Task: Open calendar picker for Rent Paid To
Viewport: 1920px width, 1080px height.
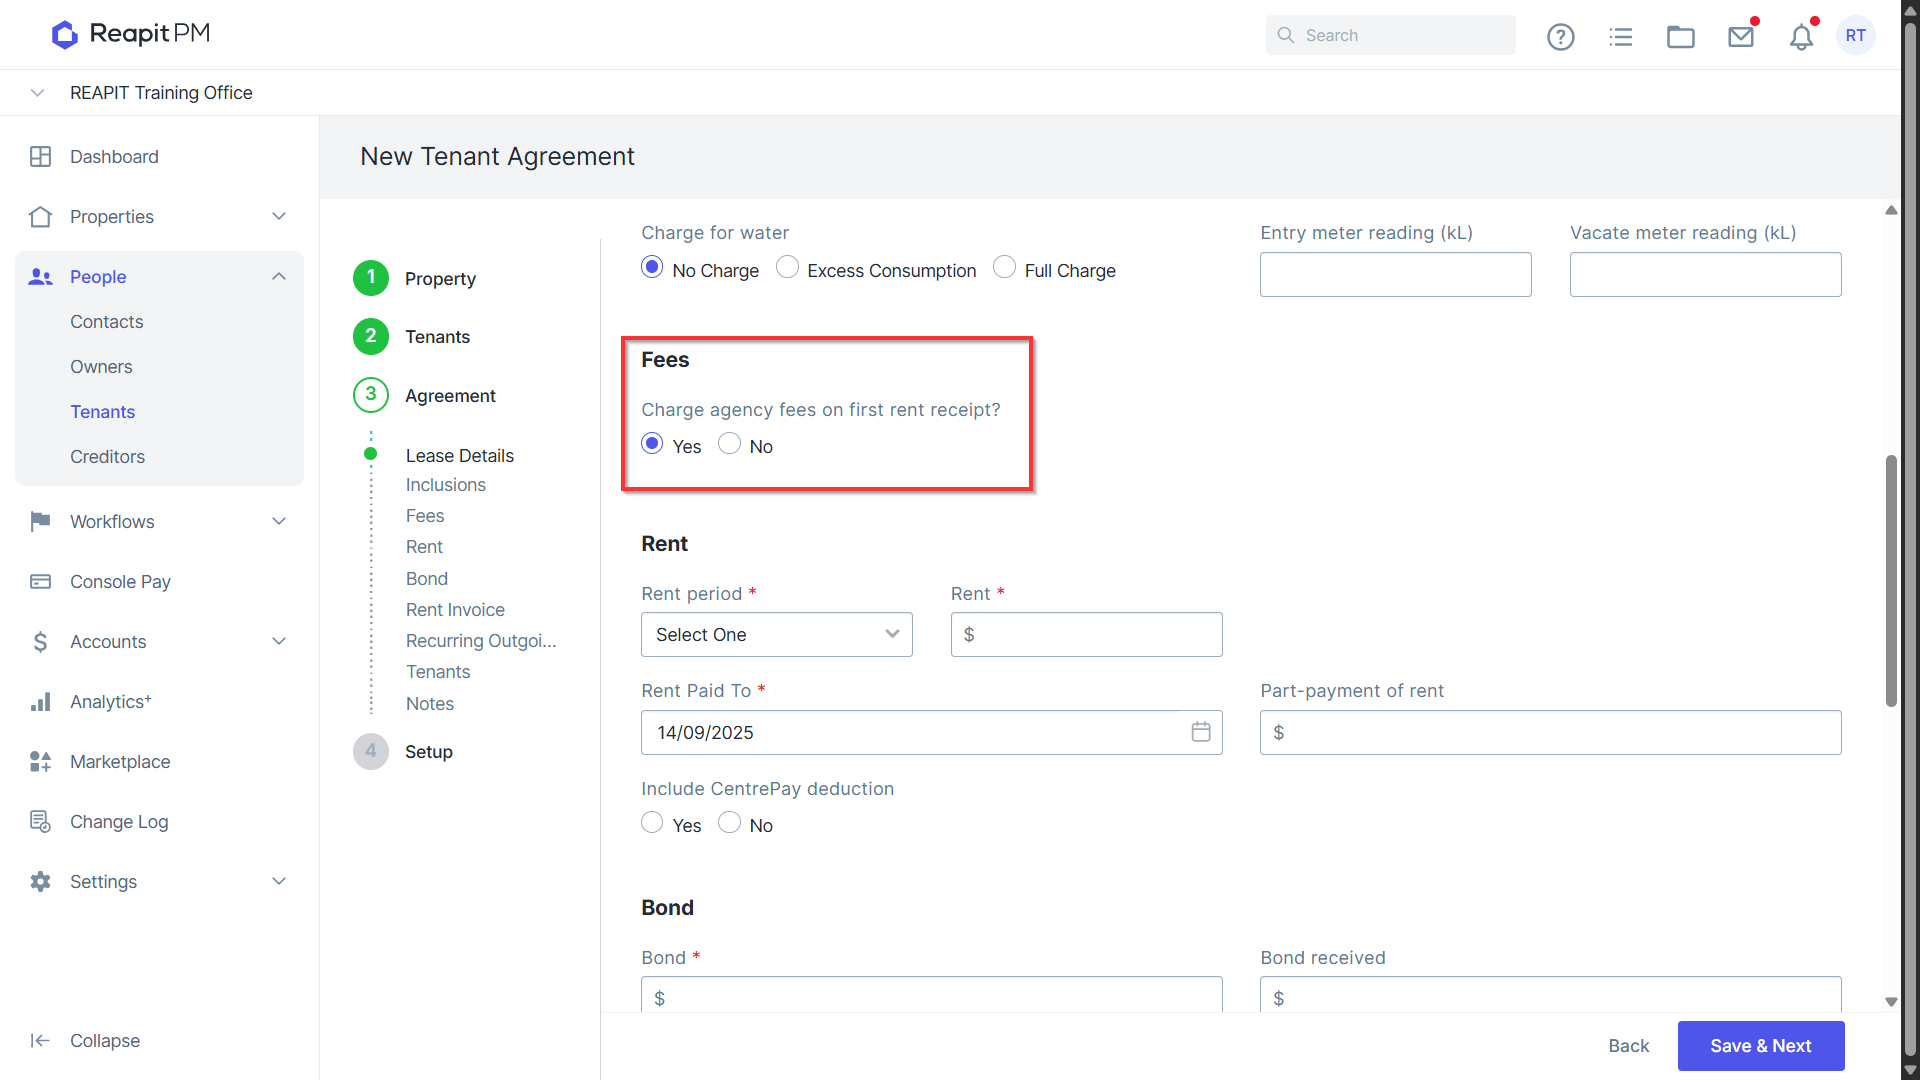Action: (x=1201, y=732)
